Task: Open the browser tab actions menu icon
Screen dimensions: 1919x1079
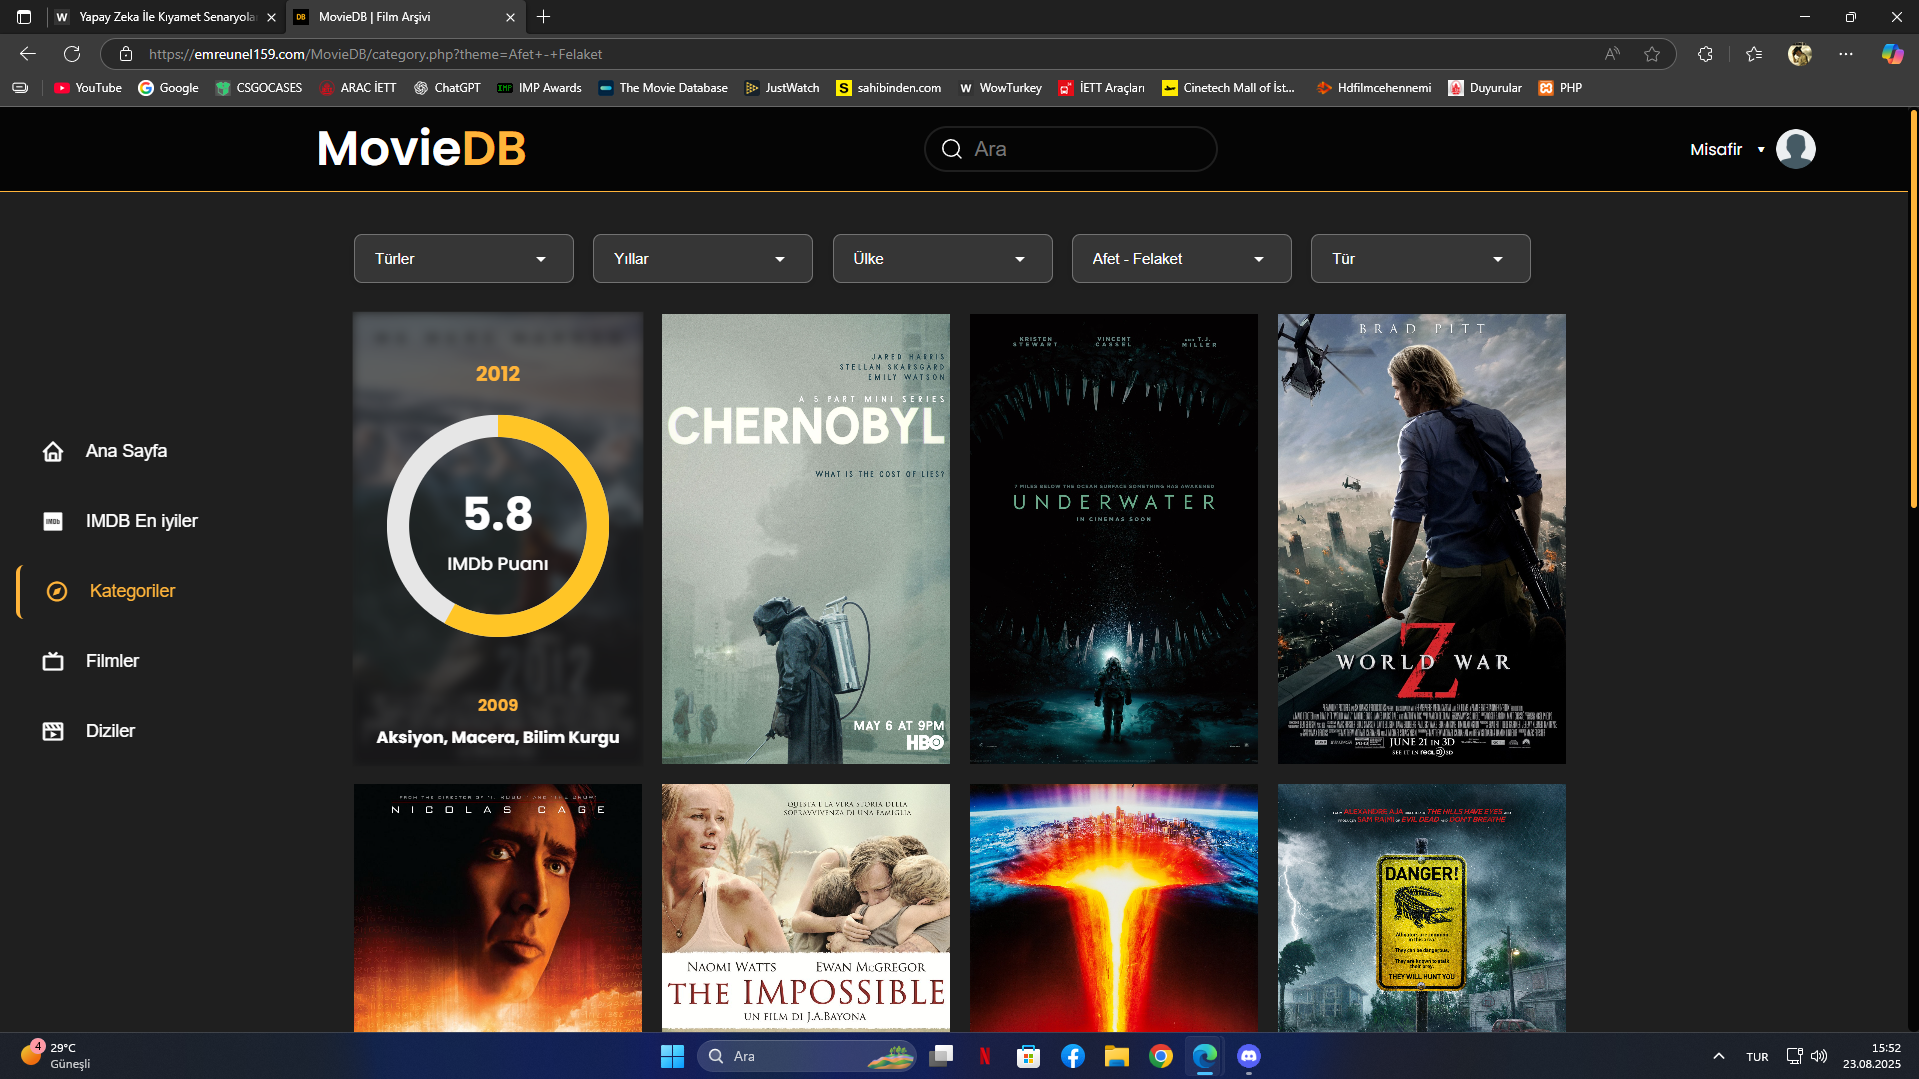Action: 24,17
